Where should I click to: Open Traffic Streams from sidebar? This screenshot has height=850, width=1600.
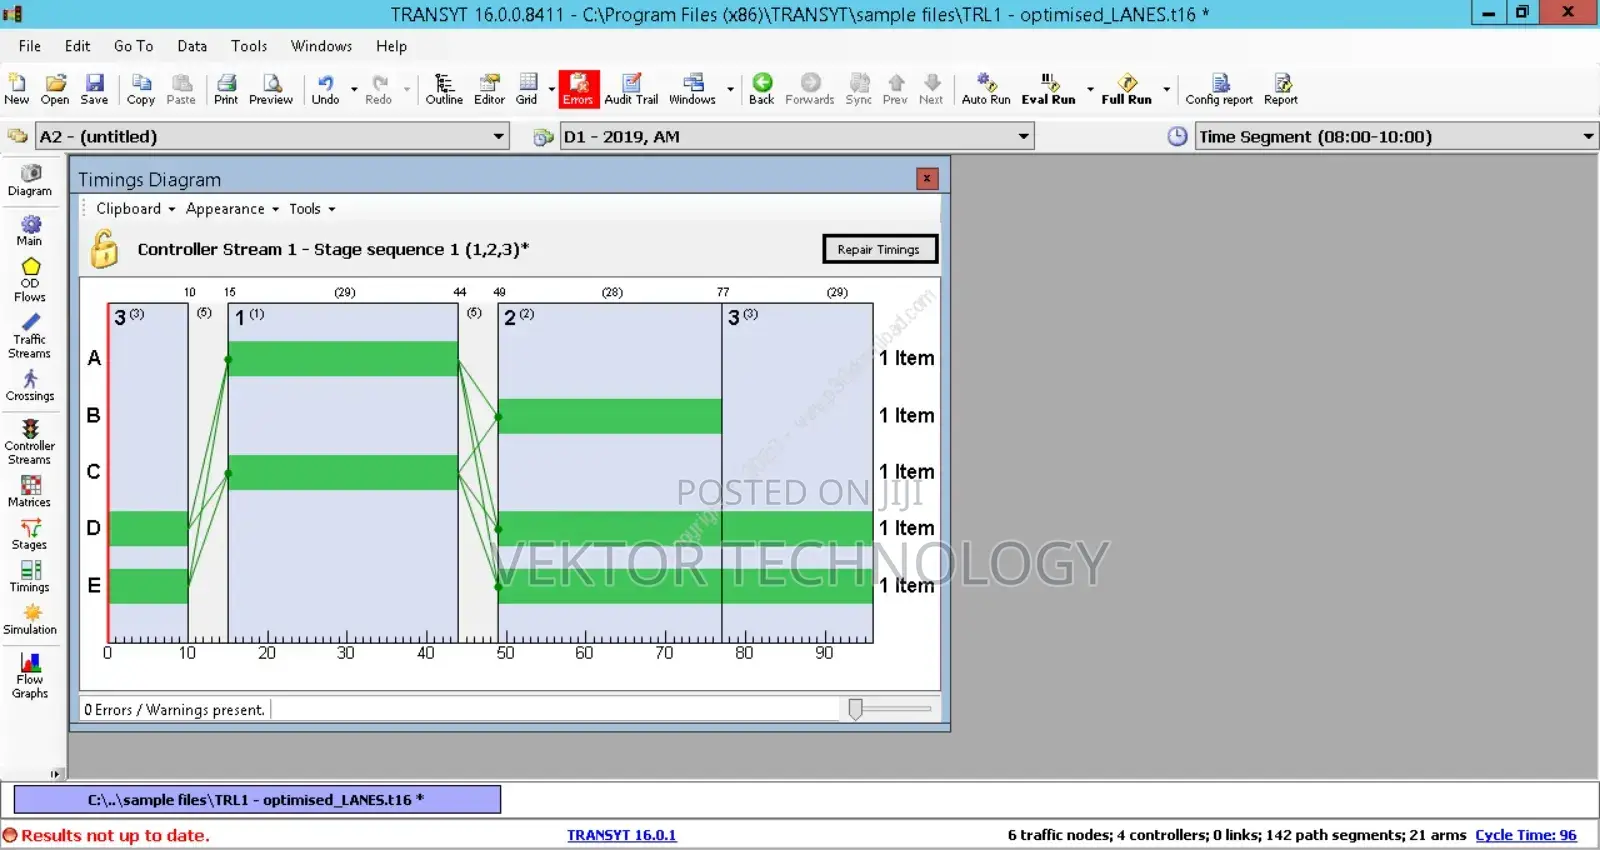(30, 337)
